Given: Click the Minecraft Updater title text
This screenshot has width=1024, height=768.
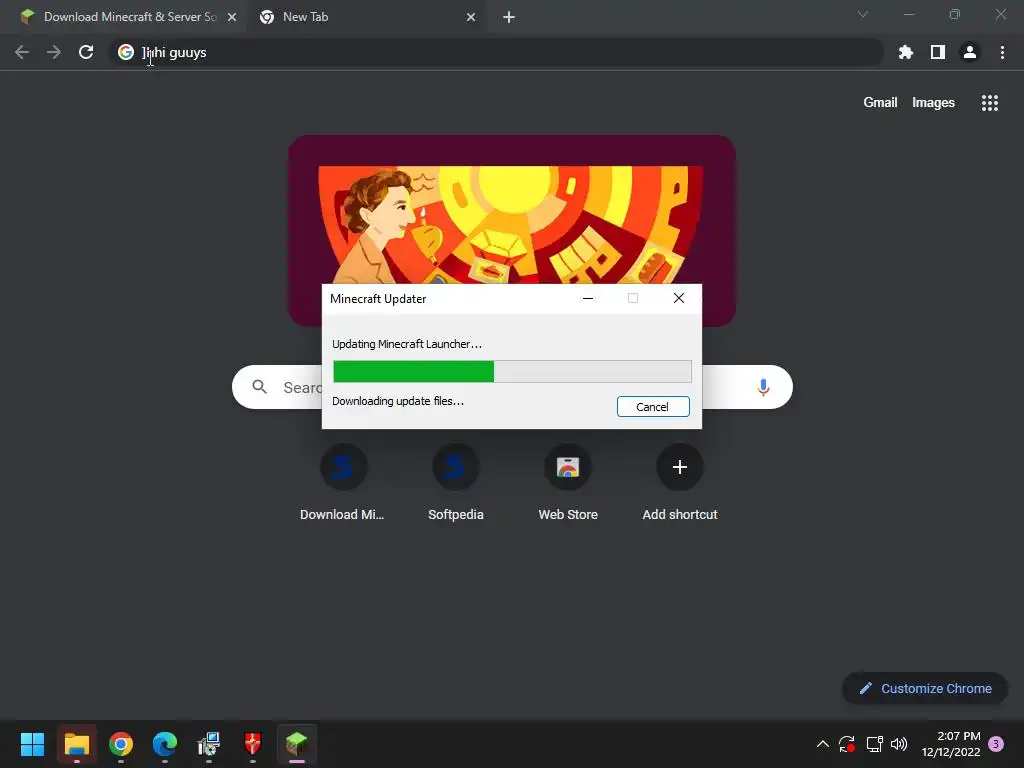Looking at the screenshot, I should click(x=378, y=299).
